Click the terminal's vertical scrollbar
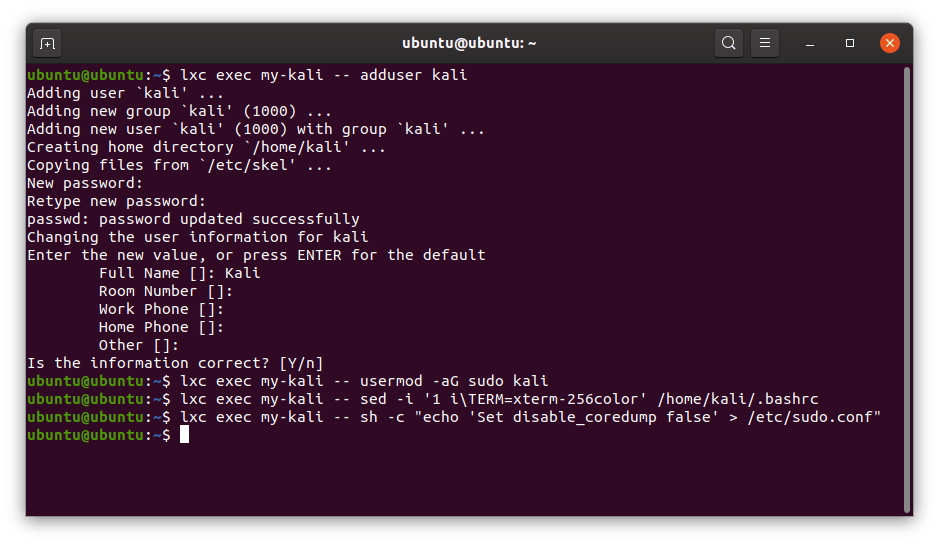 (x=906, y=290)
